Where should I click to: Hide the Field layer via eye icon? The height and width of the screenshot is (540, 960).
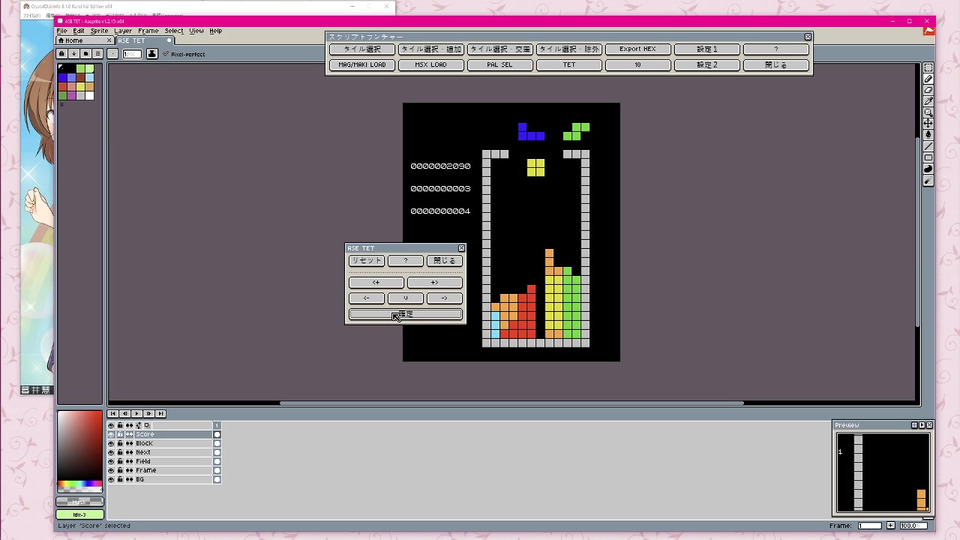click(111, 462)
